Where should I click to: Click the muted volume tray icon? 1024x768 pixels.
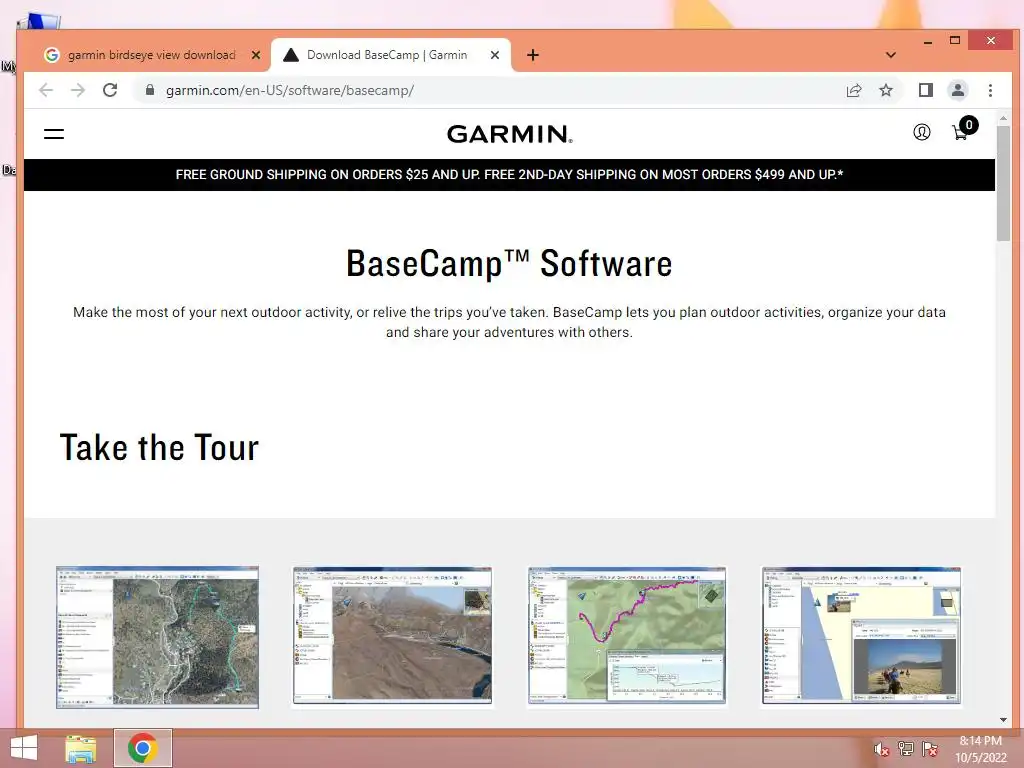[881, 749]
